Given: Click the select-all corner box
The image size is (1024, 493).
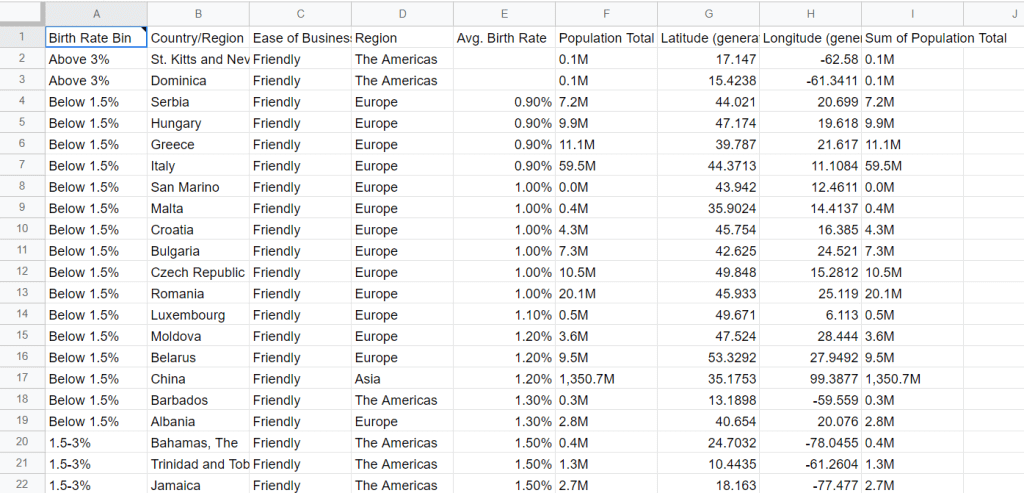Looking at the screenshot, I should (22, 14).
